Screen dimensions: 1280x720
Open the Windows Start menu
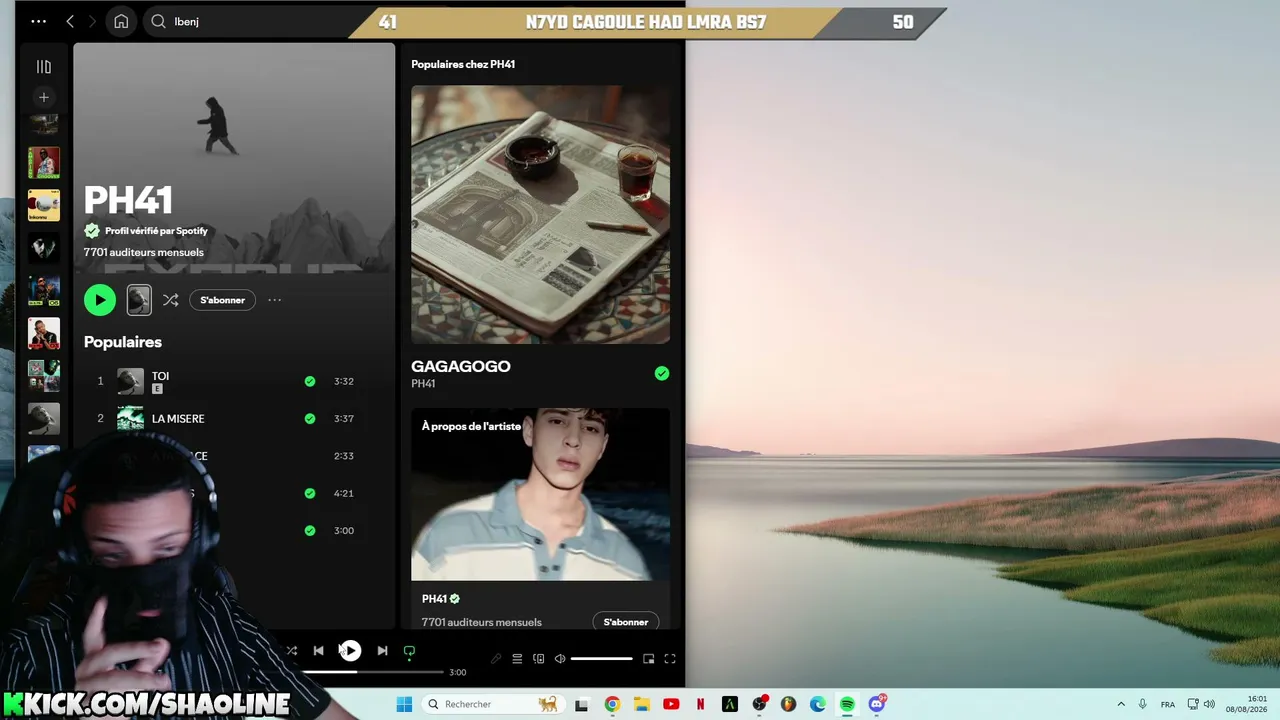[x=404, y=704]
